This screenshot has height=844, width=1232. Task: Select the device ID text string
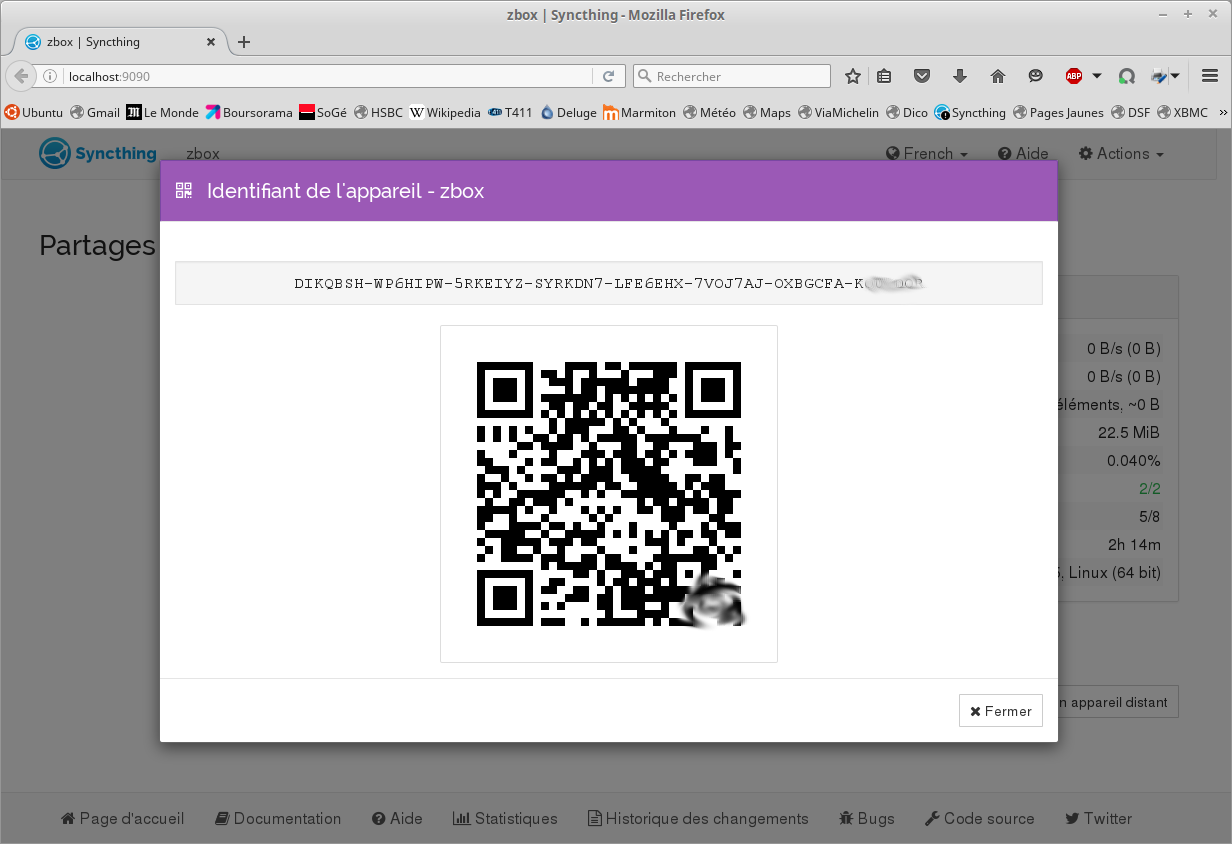(x=608, y=284)
